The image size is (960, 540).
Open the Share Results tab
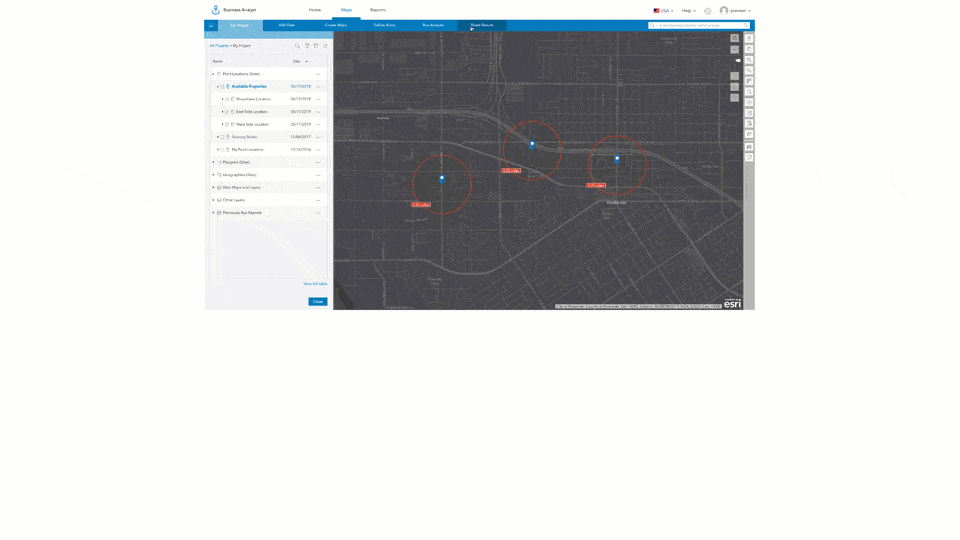click(x=482, y=26)
